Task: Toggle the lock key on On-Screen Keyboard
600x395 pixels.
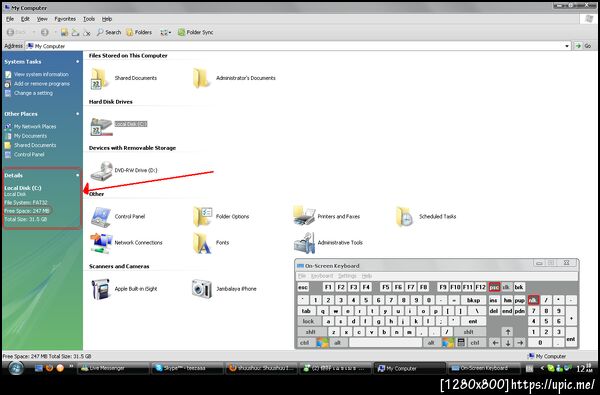Action: click(x=308, y=322)
